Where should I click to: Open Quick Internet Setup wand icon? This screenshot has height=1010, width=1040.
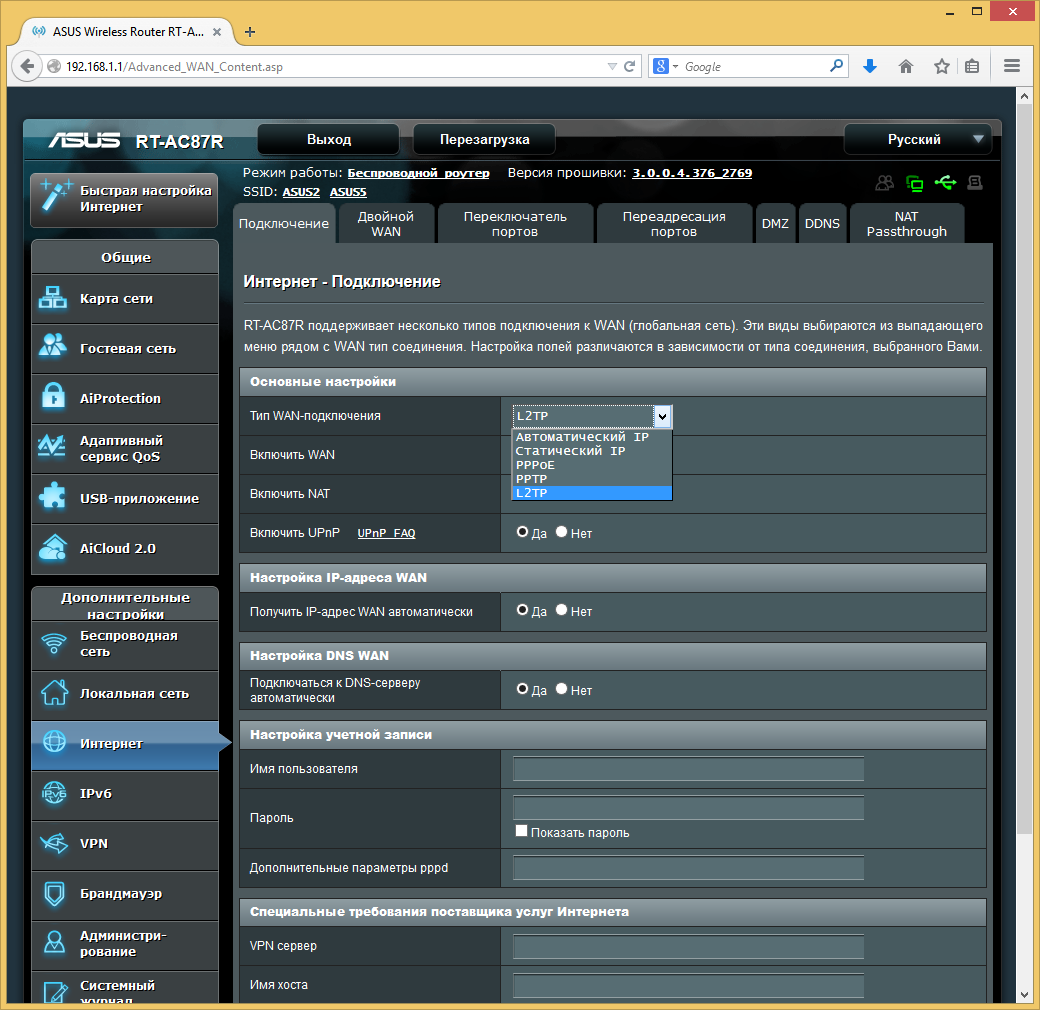(x=55, y=195)
